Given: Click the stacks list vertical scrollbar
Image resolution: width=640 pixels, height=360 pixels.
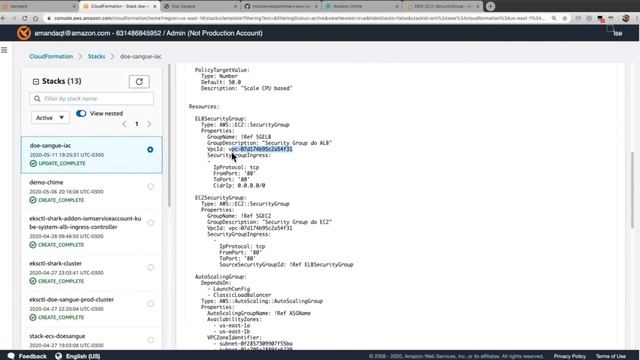Looking at the screenshot, I should (x=169, y=135).
